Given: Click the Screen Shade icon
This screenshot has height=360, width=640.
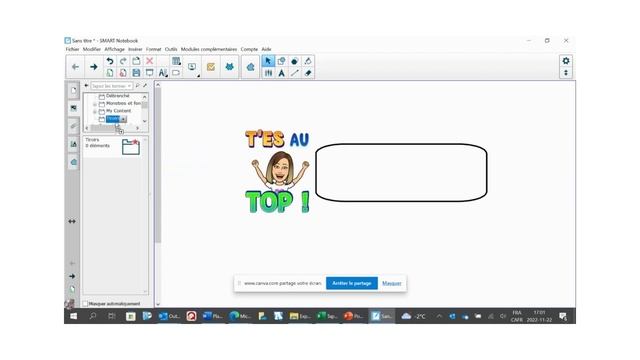Looking at the screenshot, I should coord(149,73).
